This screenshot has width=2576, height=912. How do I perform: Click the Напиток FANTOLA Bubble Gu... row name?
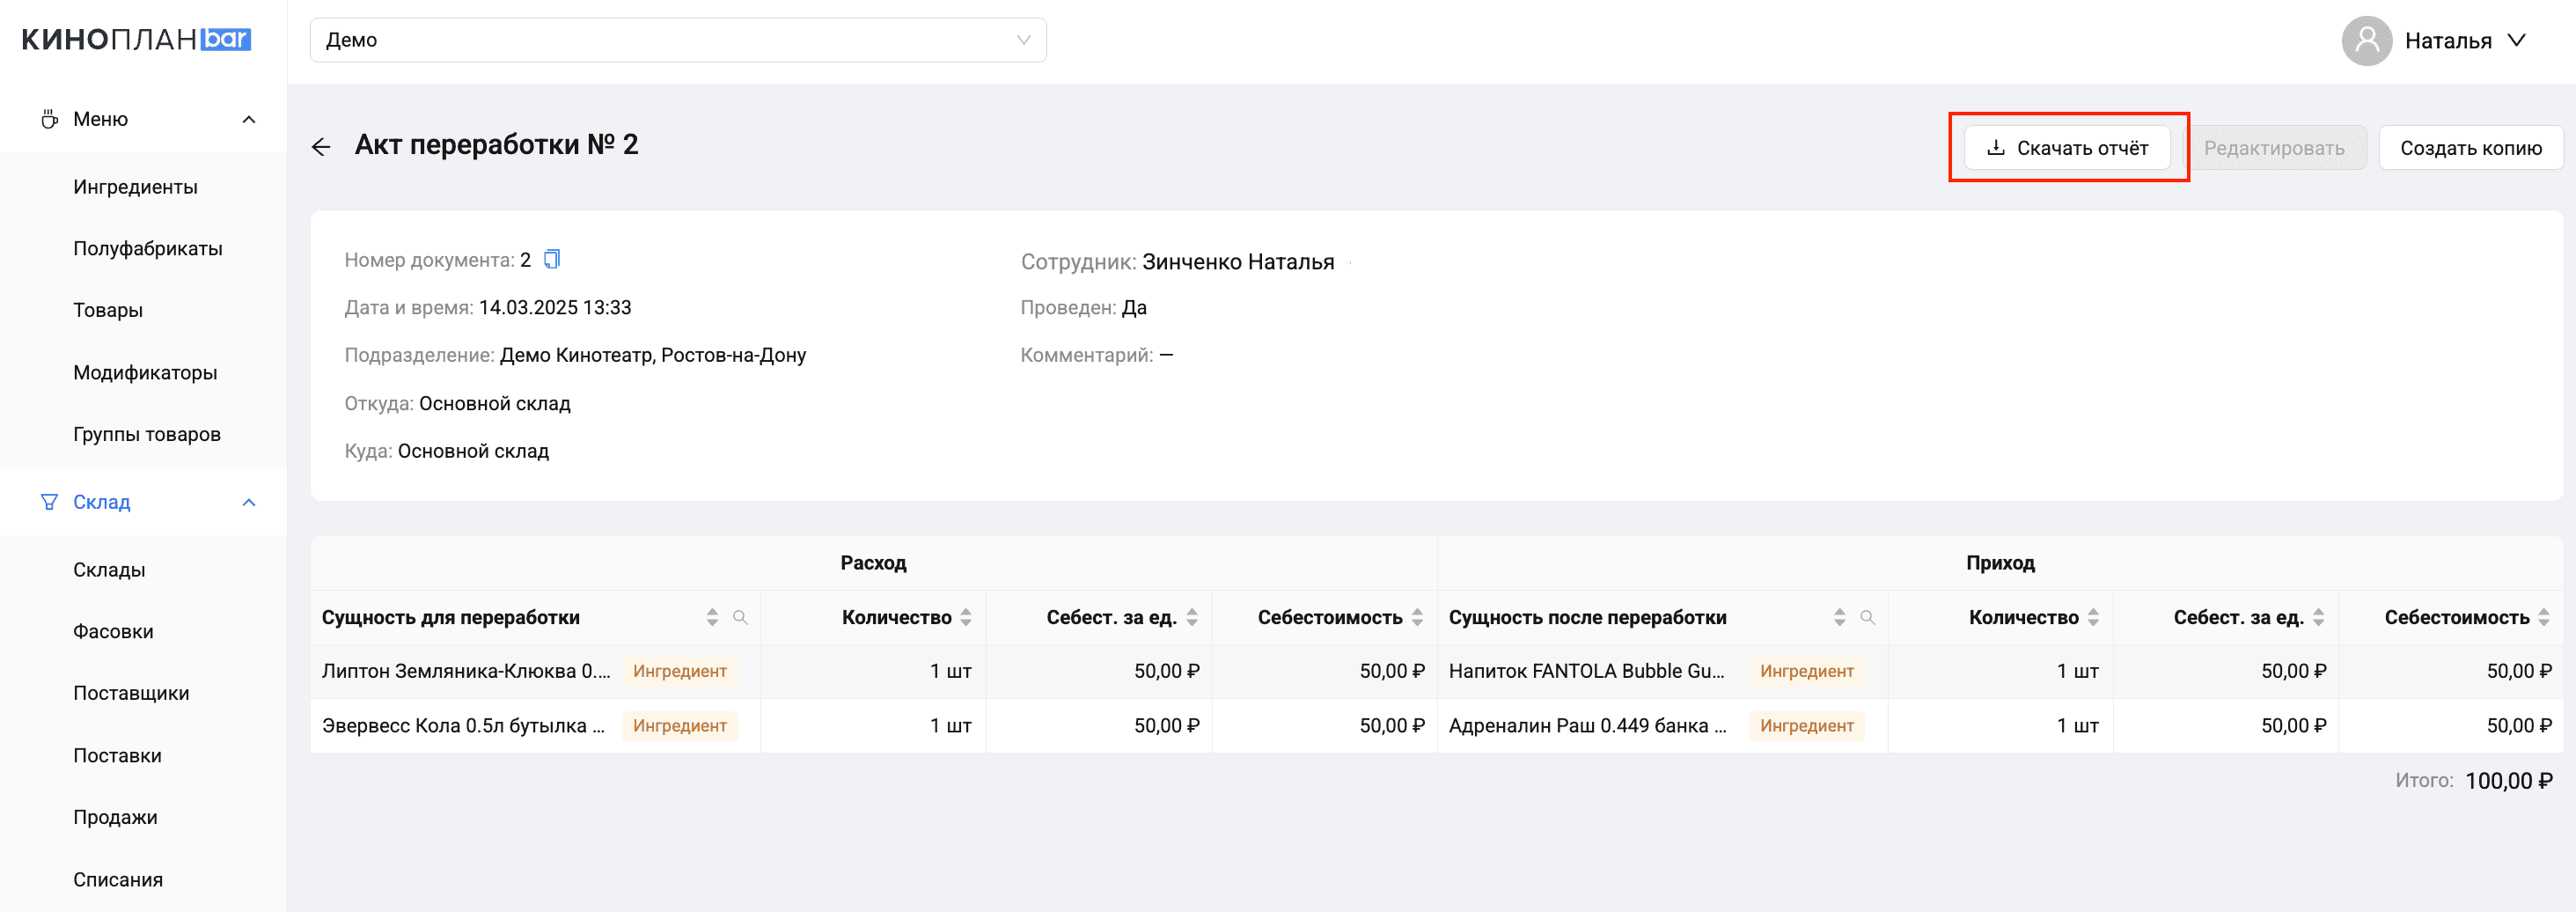click(x=1586, y=671)
